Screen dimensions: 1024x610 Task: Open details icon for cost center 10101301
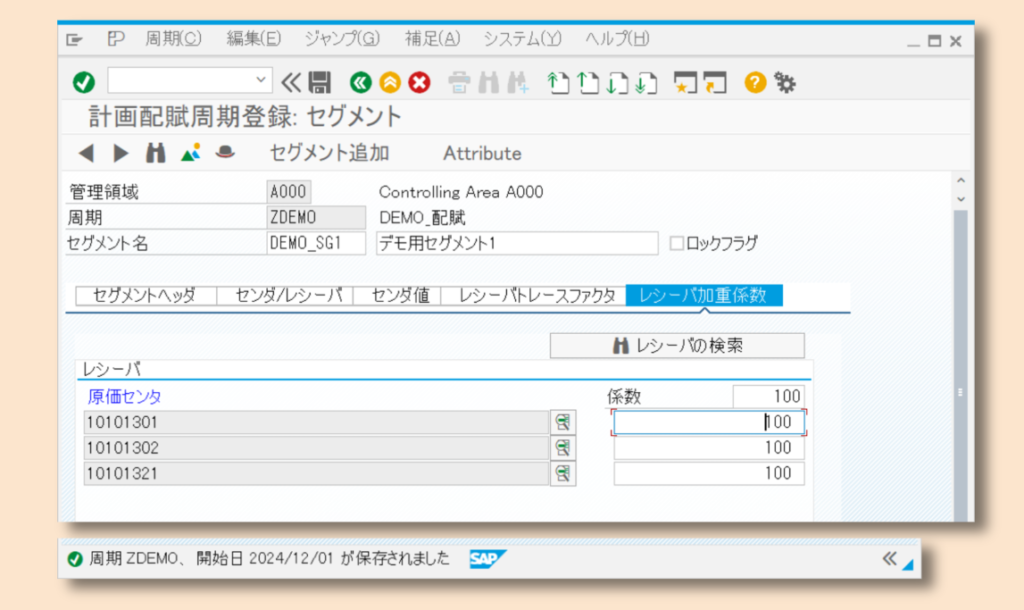point(562,423)
